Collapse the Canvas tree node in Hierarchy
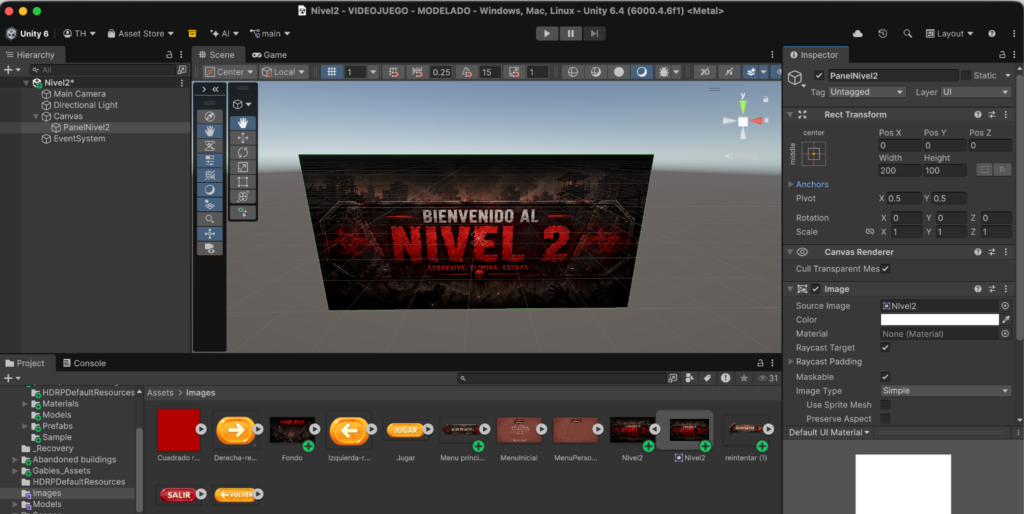Image resolution: width=1024 pixels, height=514 pixels. pyautogui.click(x=36, y=116)
